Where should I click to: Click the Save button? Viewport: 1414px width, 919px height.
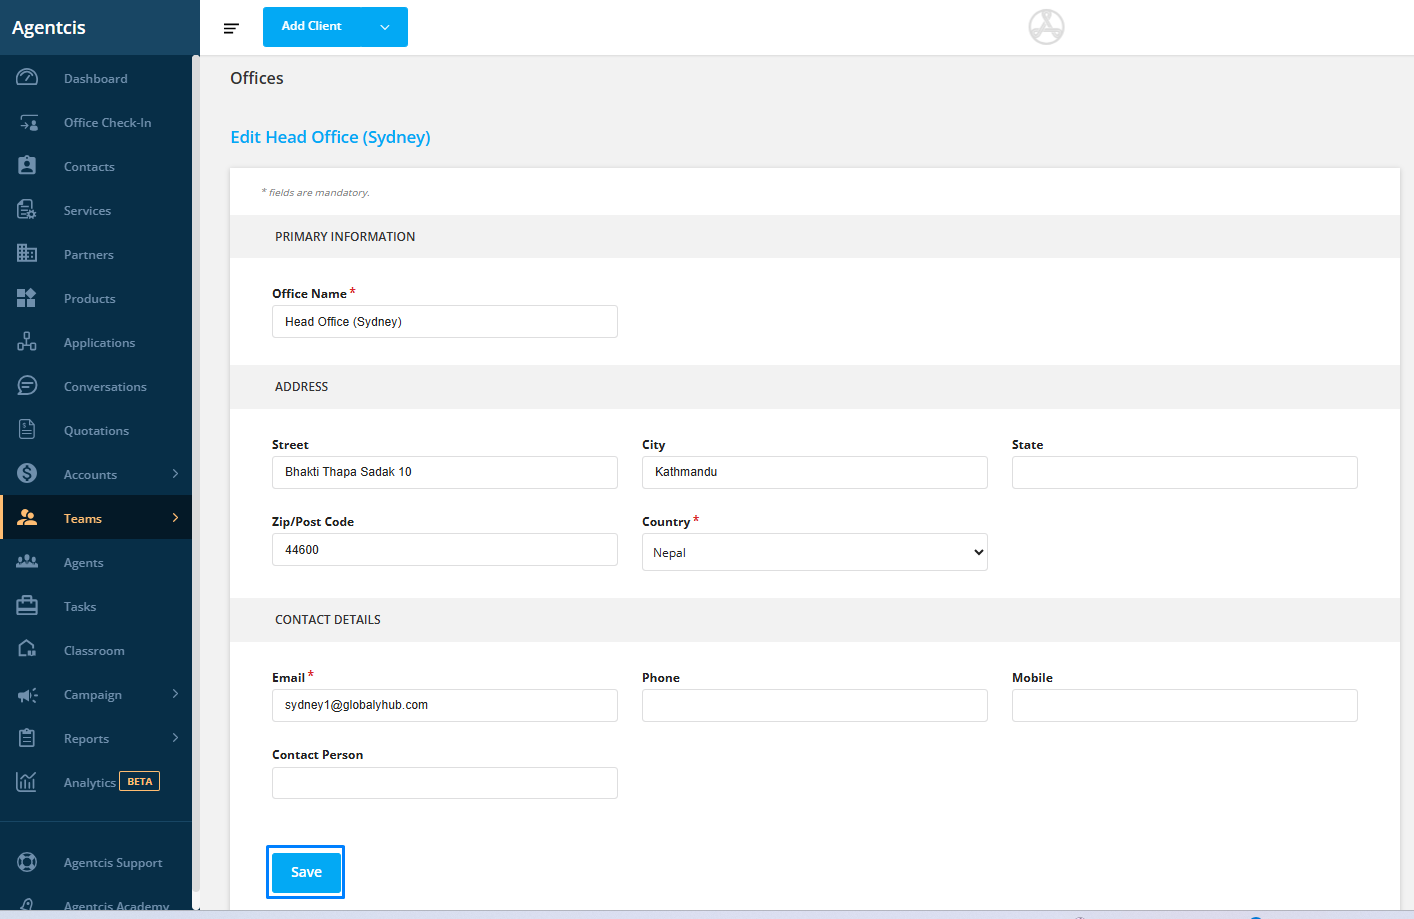[x=306, y=872]
